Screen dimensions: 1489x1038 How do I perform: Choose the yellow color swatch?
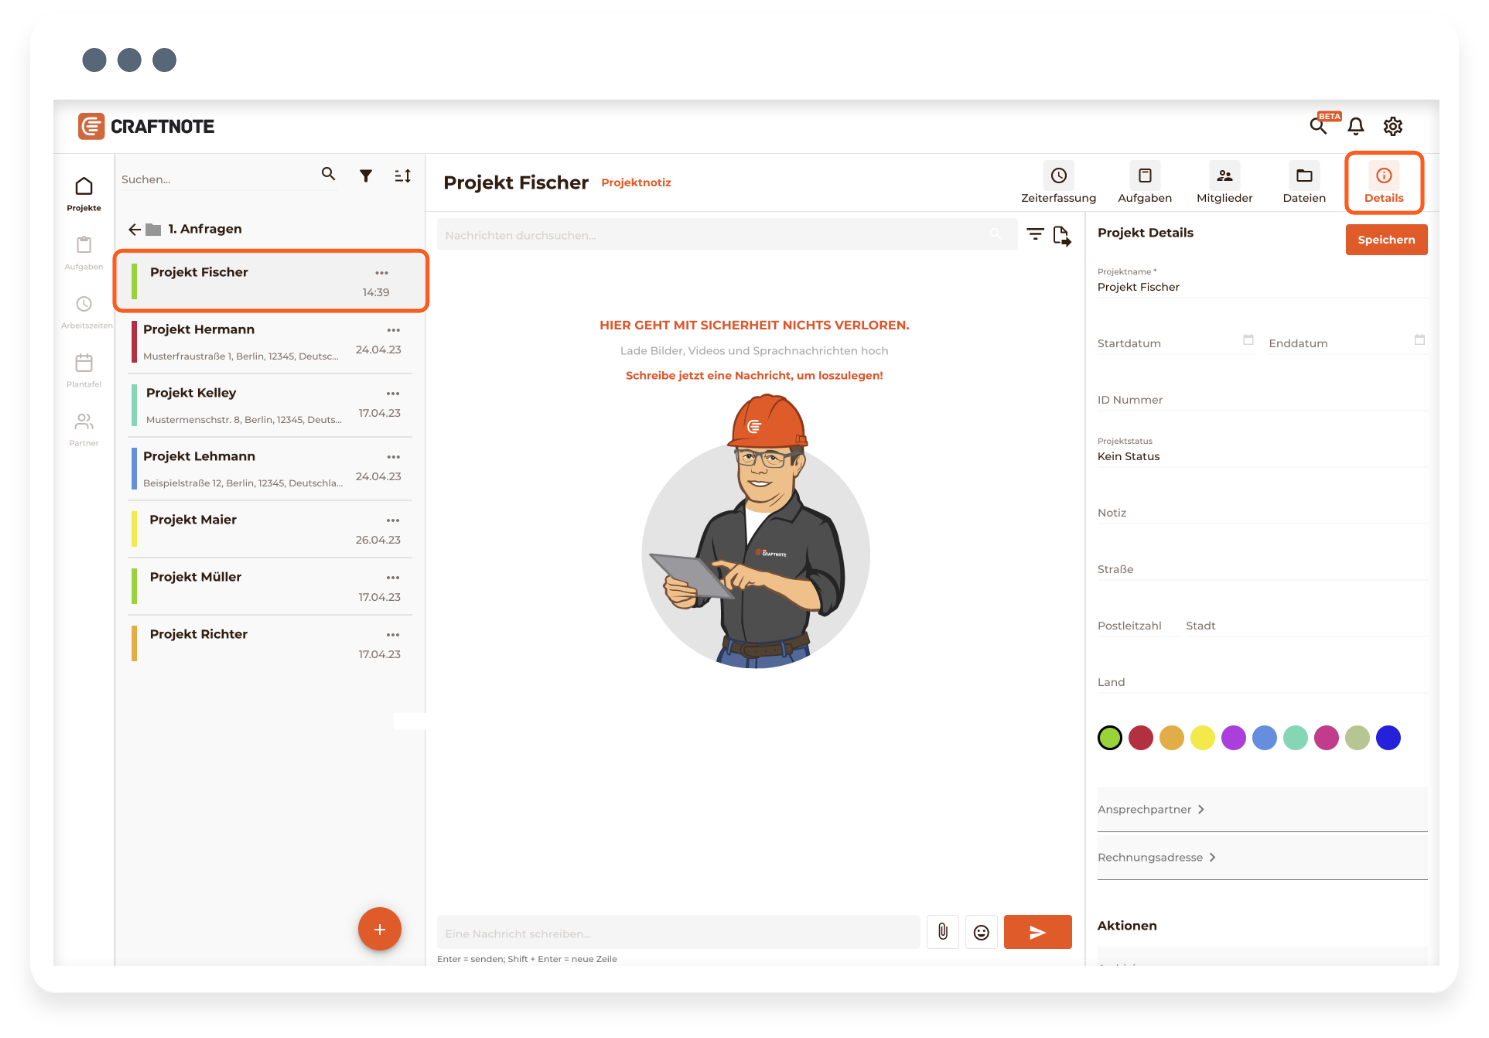1203,738
